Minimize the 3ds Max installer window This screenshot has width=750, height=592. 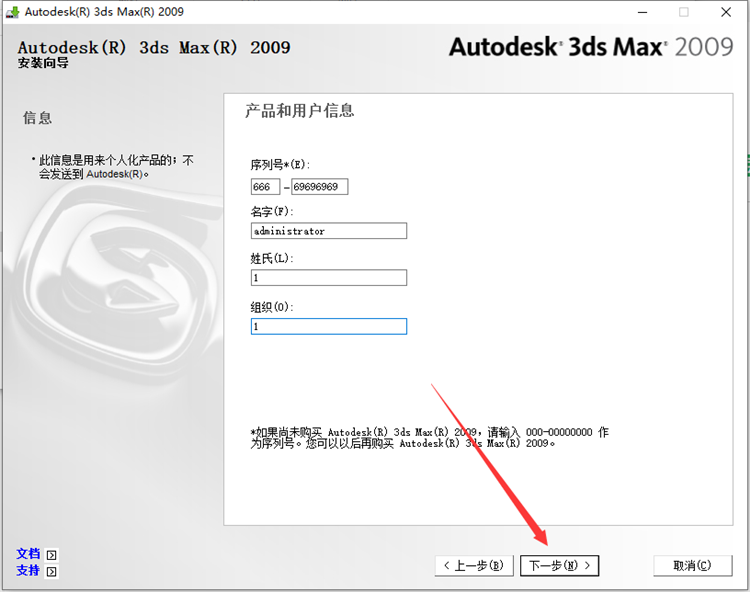pos(642,12)
